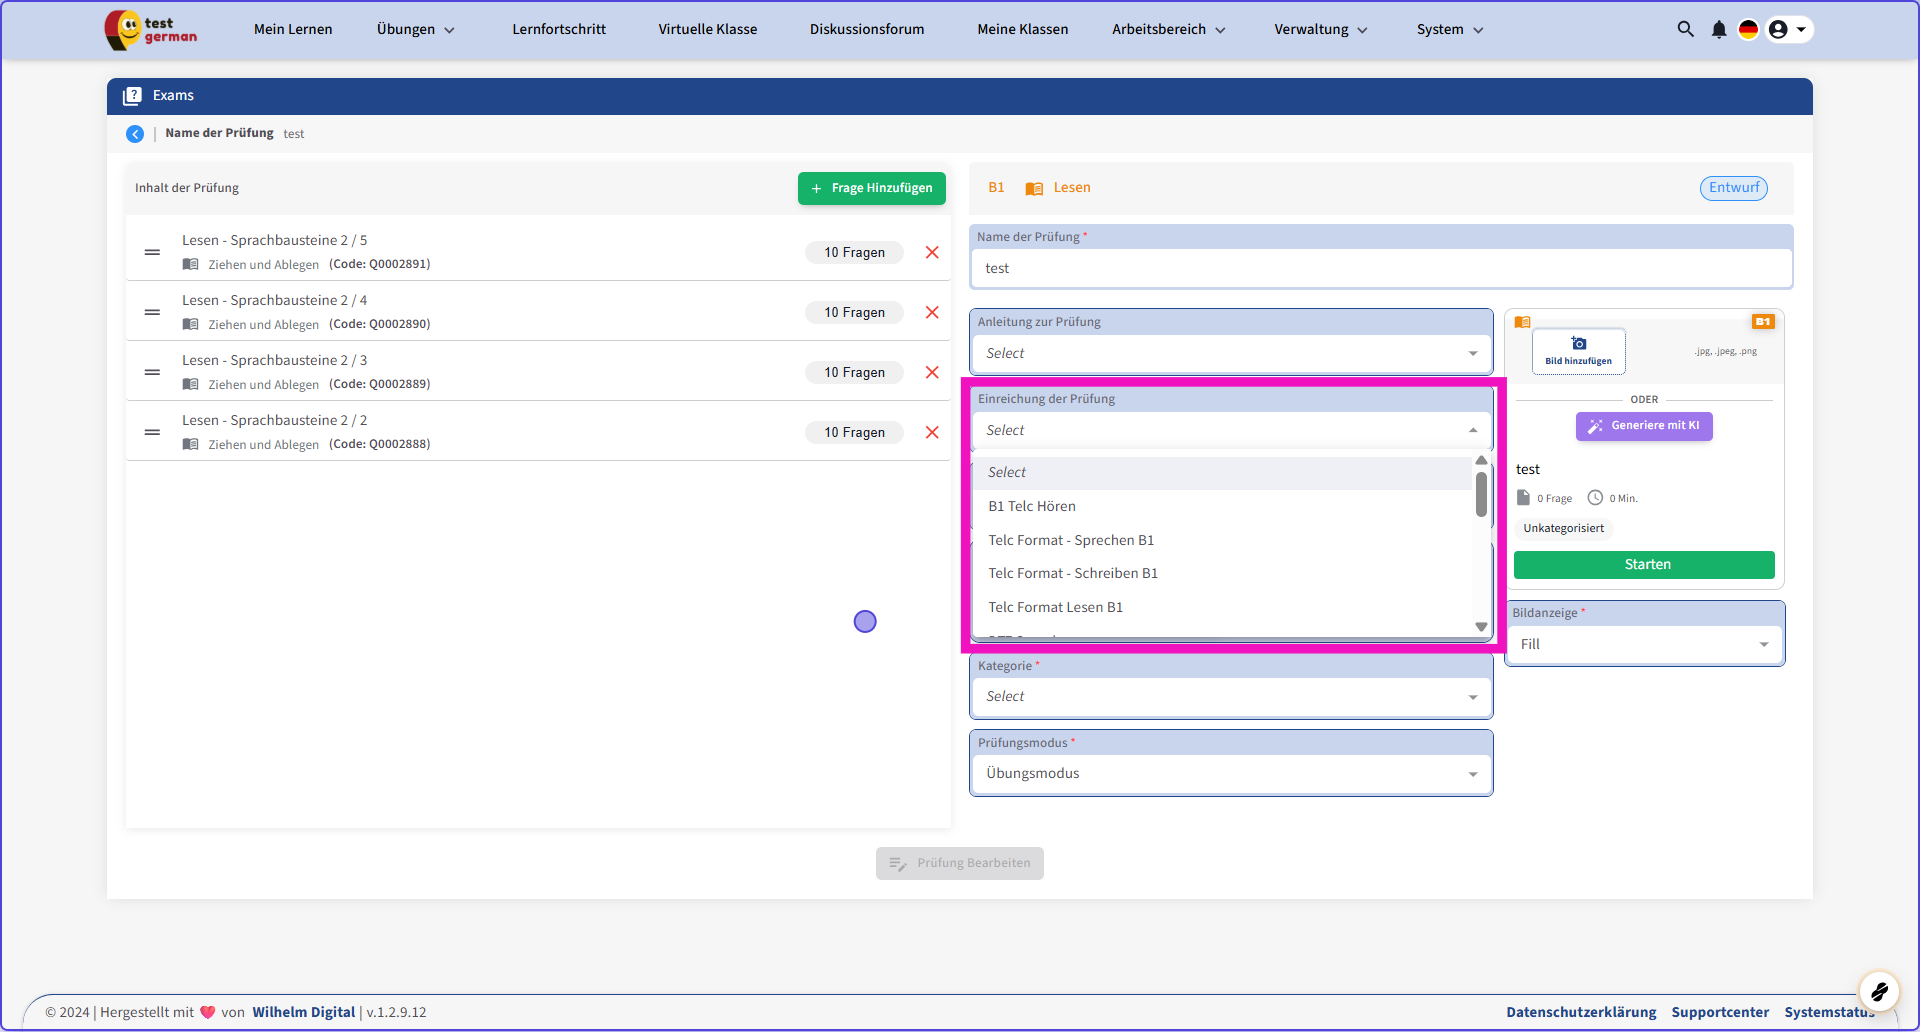1920x1032 pixels.
Task: Select B1 Telc Hören from list
Action: tap(1032, 506)
